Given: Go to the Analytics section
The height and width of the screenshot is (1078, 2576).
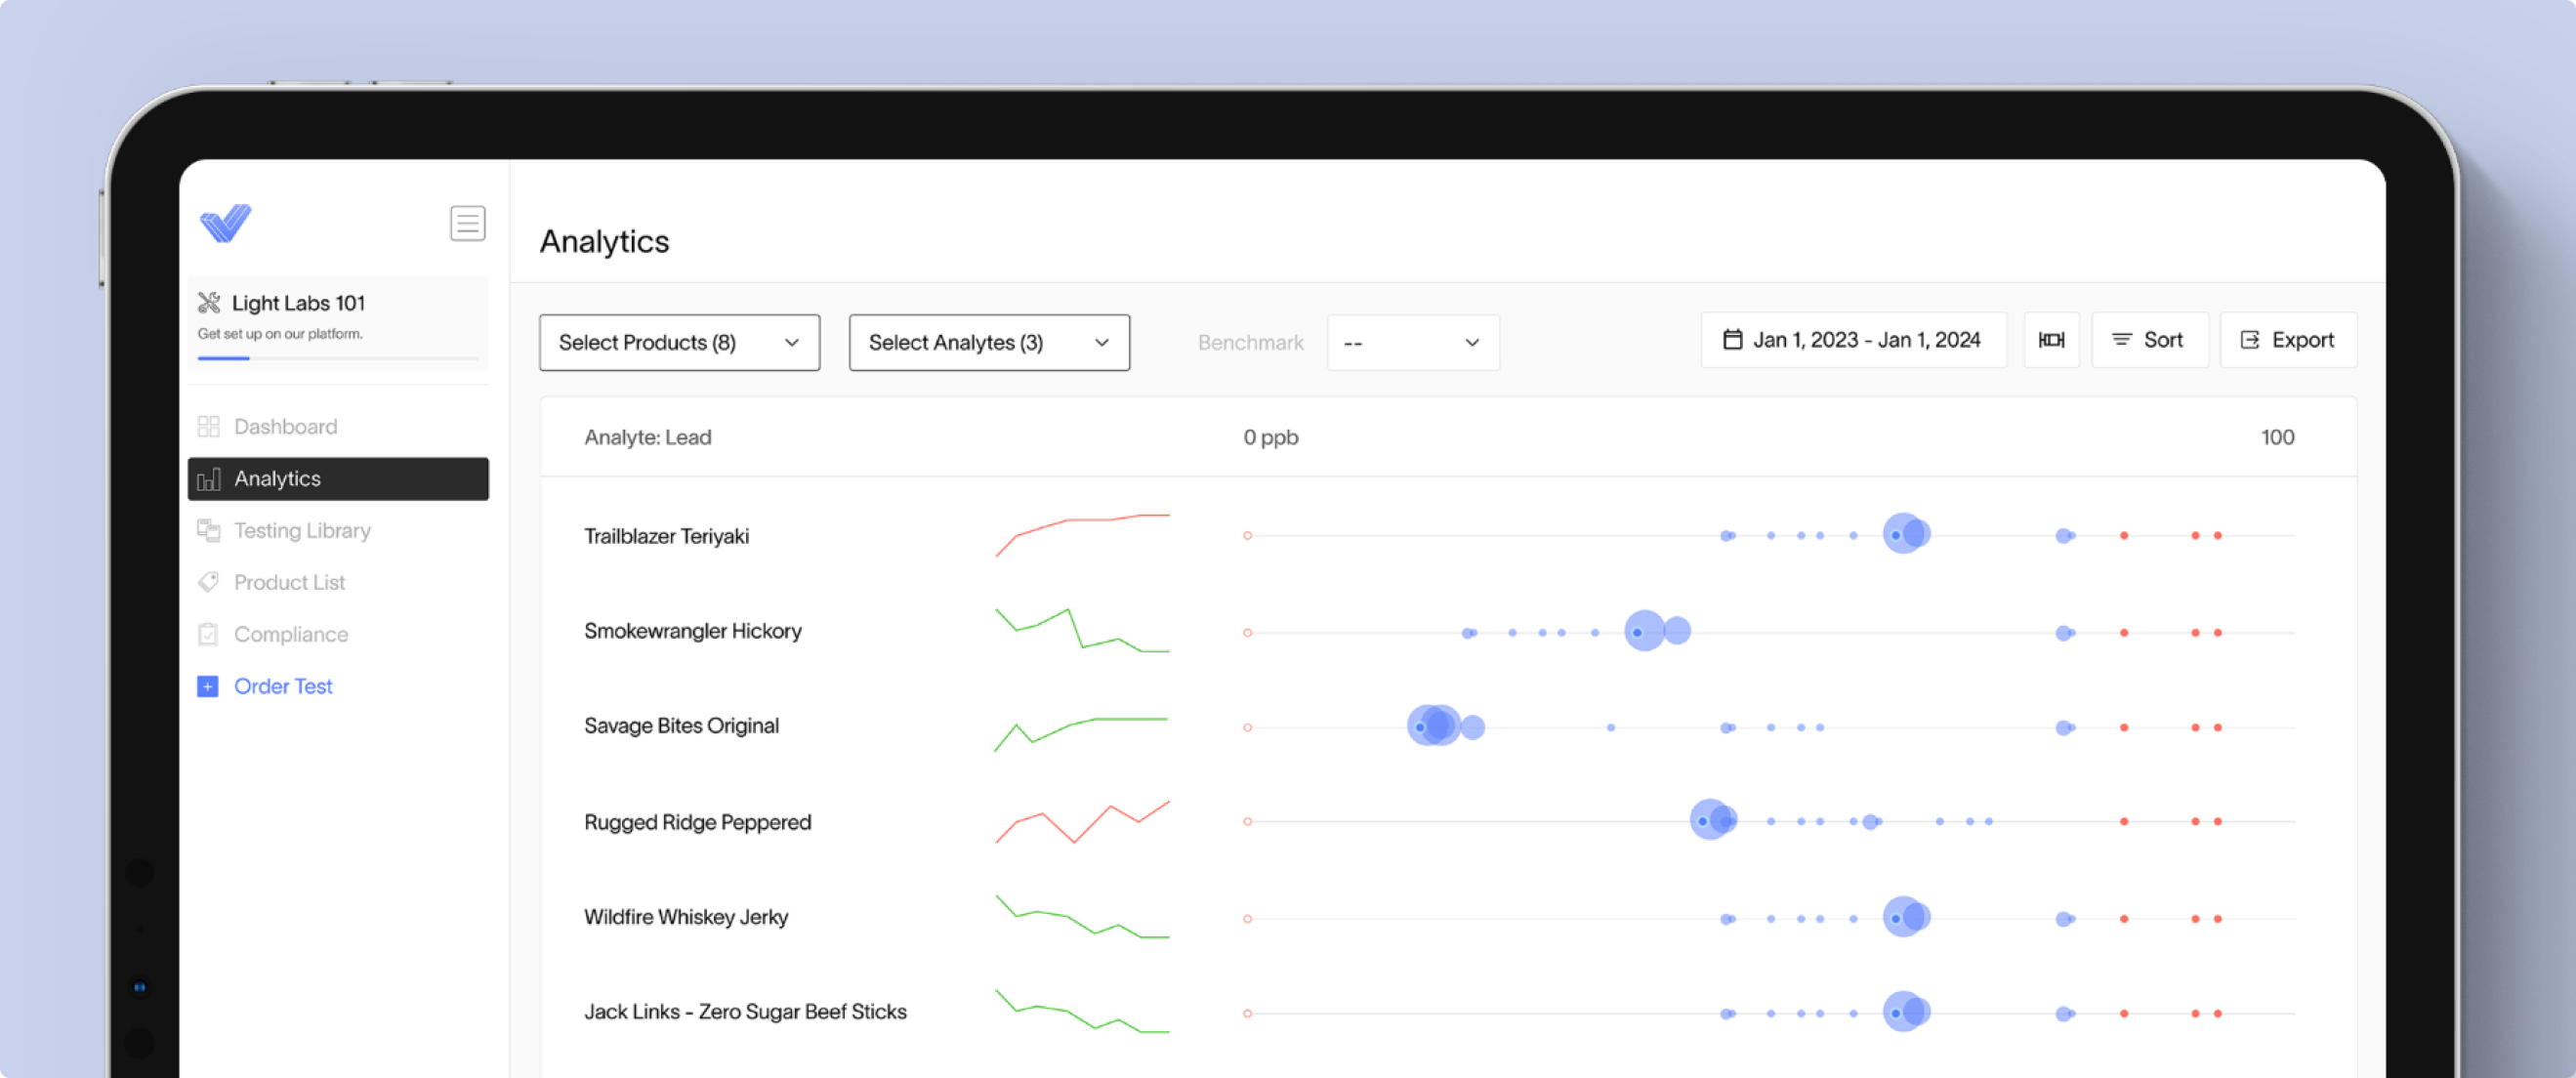Looking at the screenshot, I should point(338,479).
